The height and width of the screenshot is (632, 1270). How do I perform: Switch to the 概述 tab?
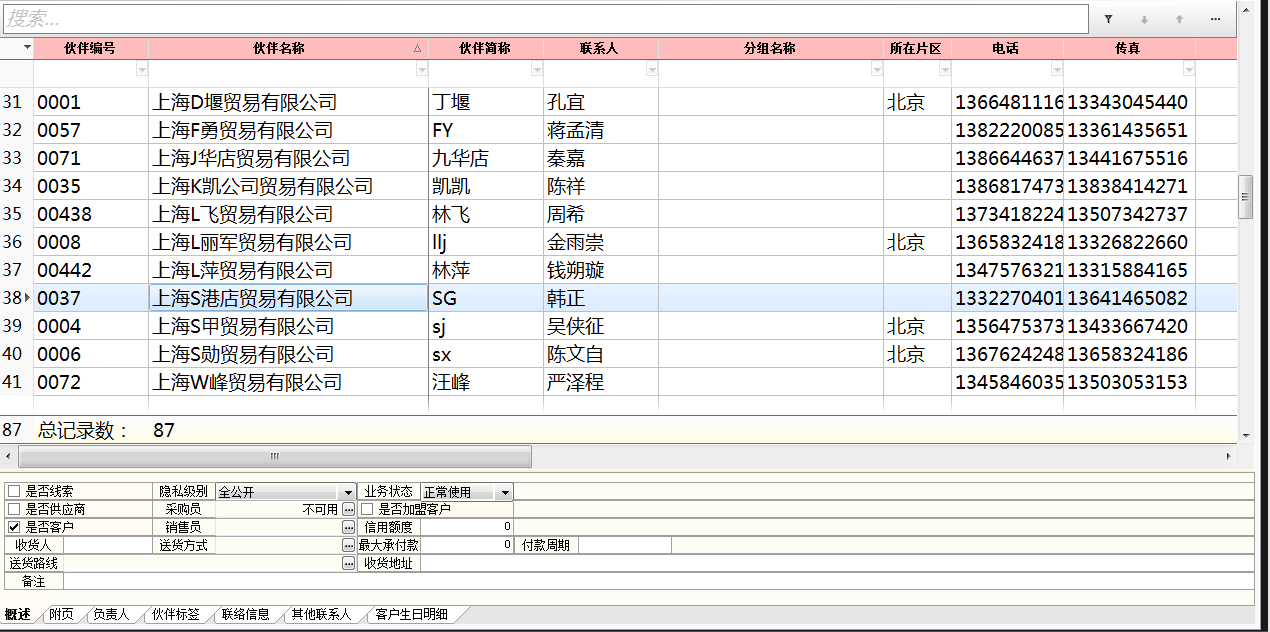point(18,614)
